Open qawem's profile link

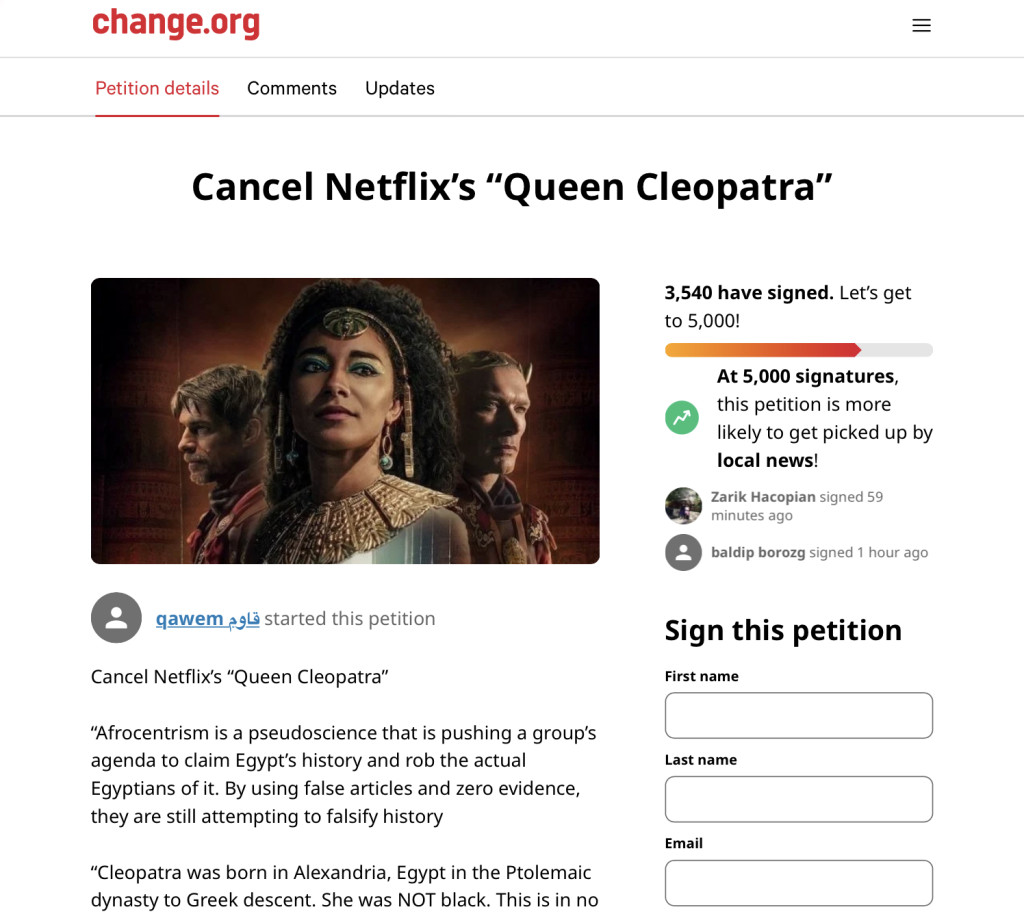207,618
